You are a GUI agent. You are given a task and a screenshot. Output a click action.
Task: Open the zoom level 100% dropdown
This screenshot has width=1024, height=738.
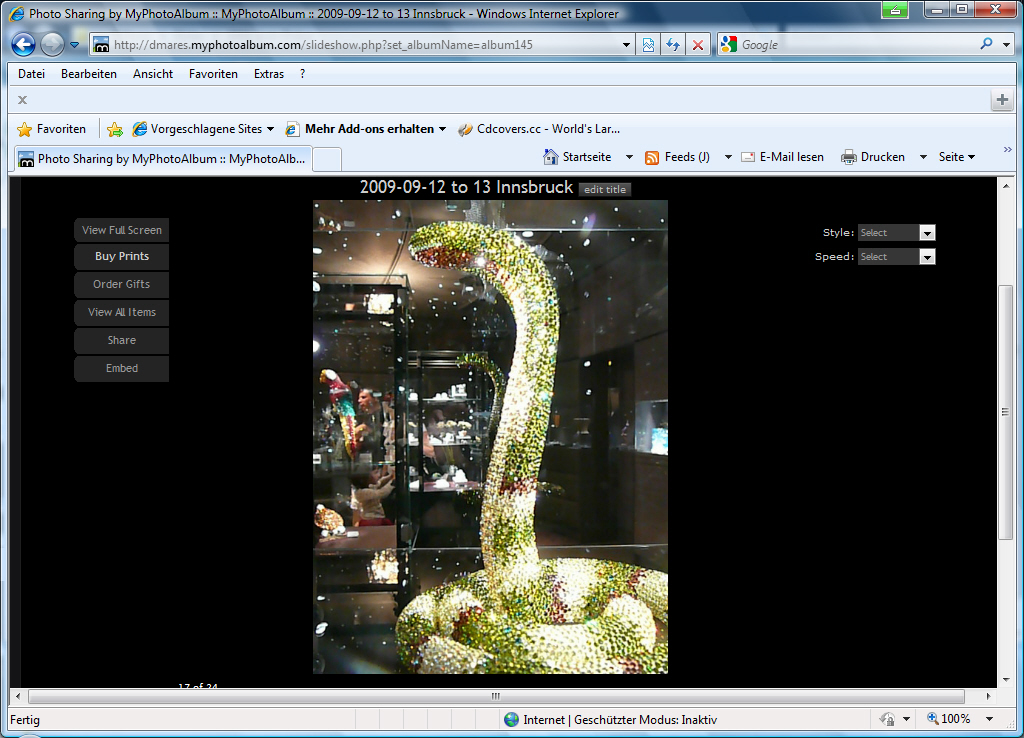tap(989, 719)
